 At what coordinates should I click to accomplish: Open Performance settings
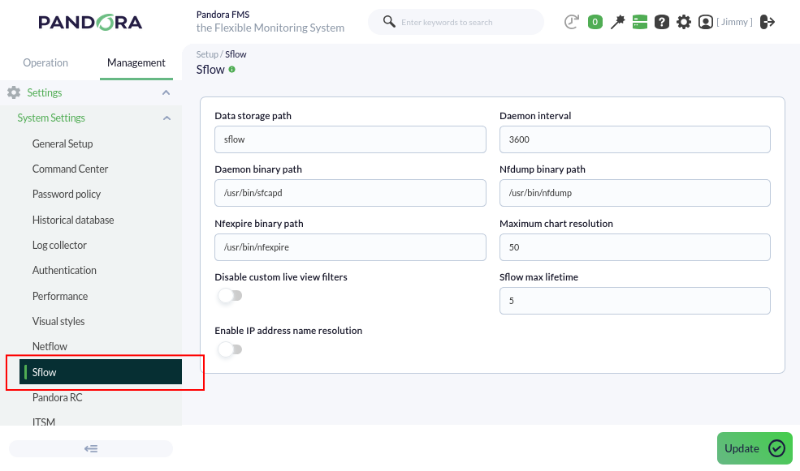click(x=60, y=296)
